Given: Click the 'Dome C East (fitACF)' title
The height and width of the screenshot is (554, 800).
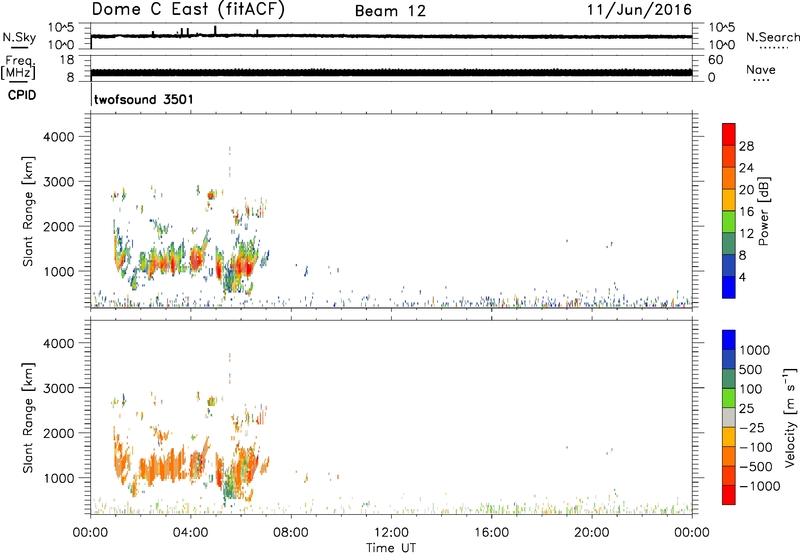Looking at the screenshot, I should coord(188,10).
